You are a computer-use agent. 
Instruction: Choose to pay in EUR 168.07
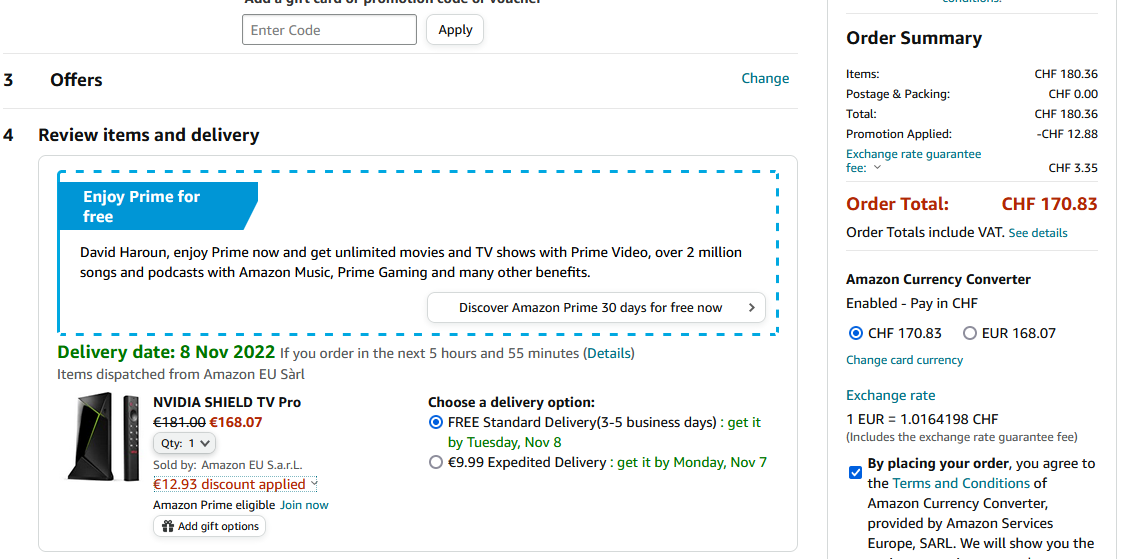[x=969, y=333]
